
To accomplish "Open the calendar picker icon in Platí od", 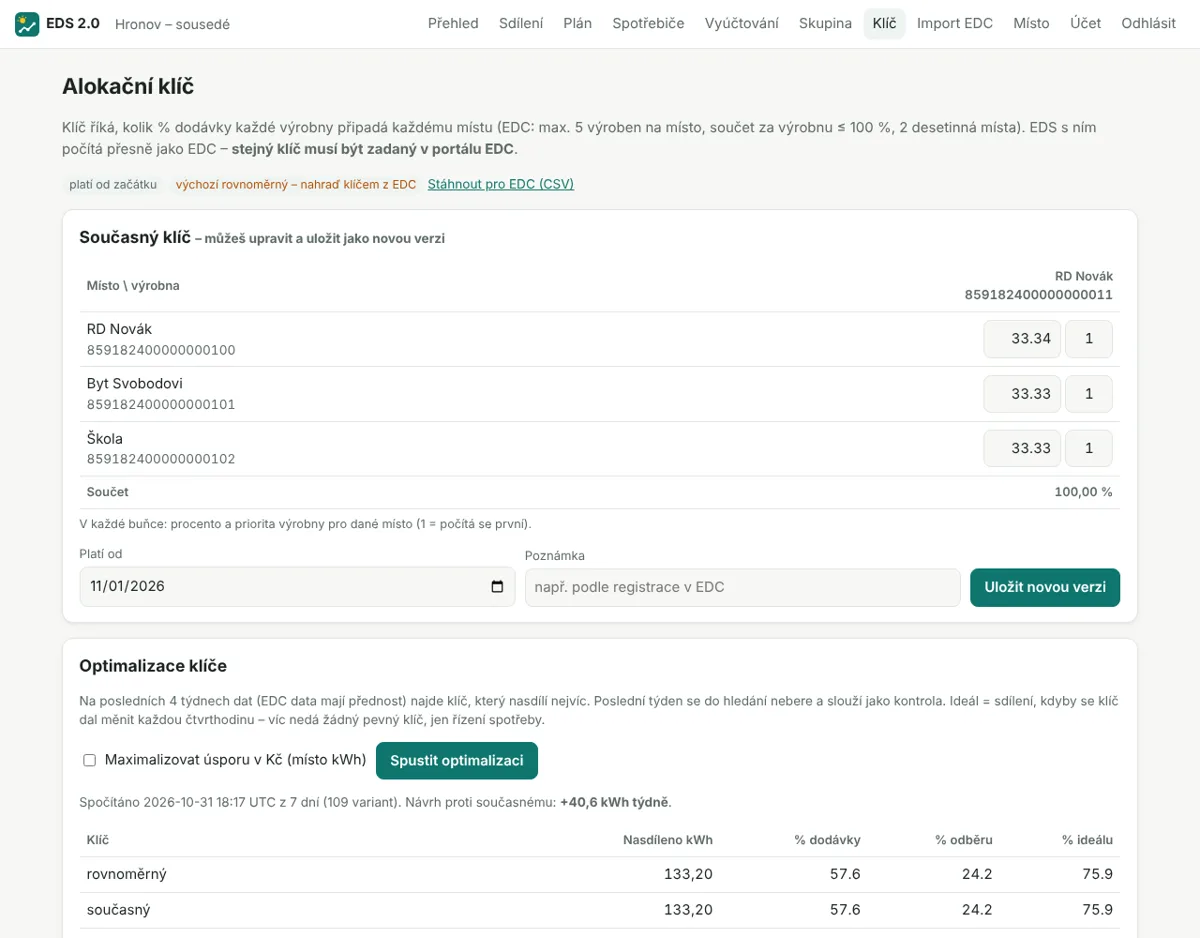I will tap(497, 587).
